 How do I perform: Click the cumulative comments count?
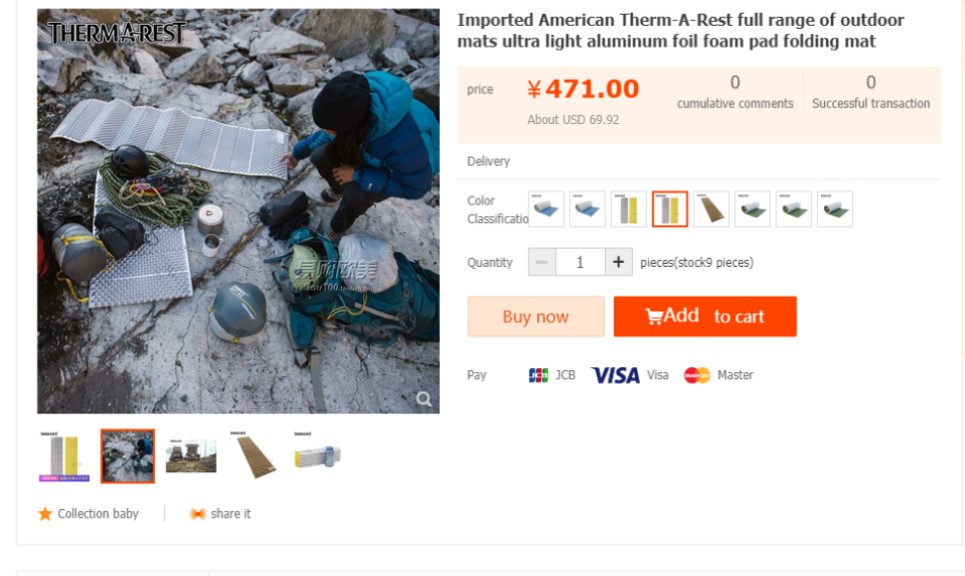(735, 83)
